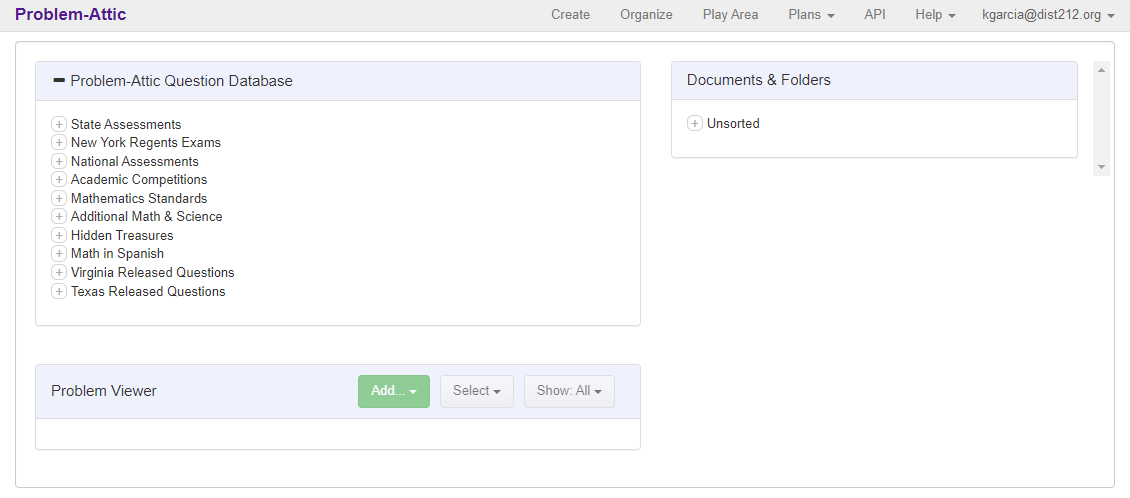Select the National Assessments label
The image size is (1130, 498).
pyautogui.click(x=135, y=161)
